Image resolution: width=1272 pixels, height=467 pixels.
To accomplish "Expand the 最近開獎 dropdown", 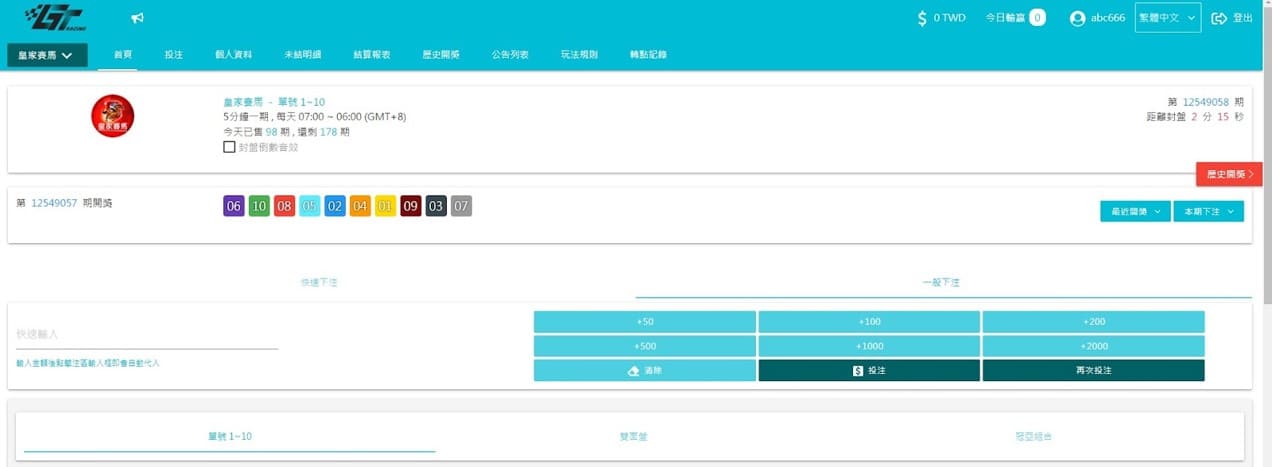I will (1135, 211).
